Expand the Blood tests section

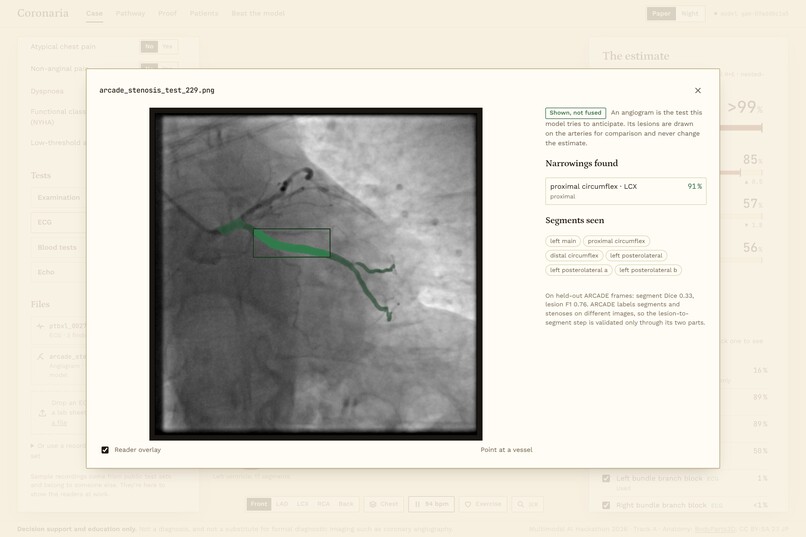pyautogui.click(x=59, y=247)
